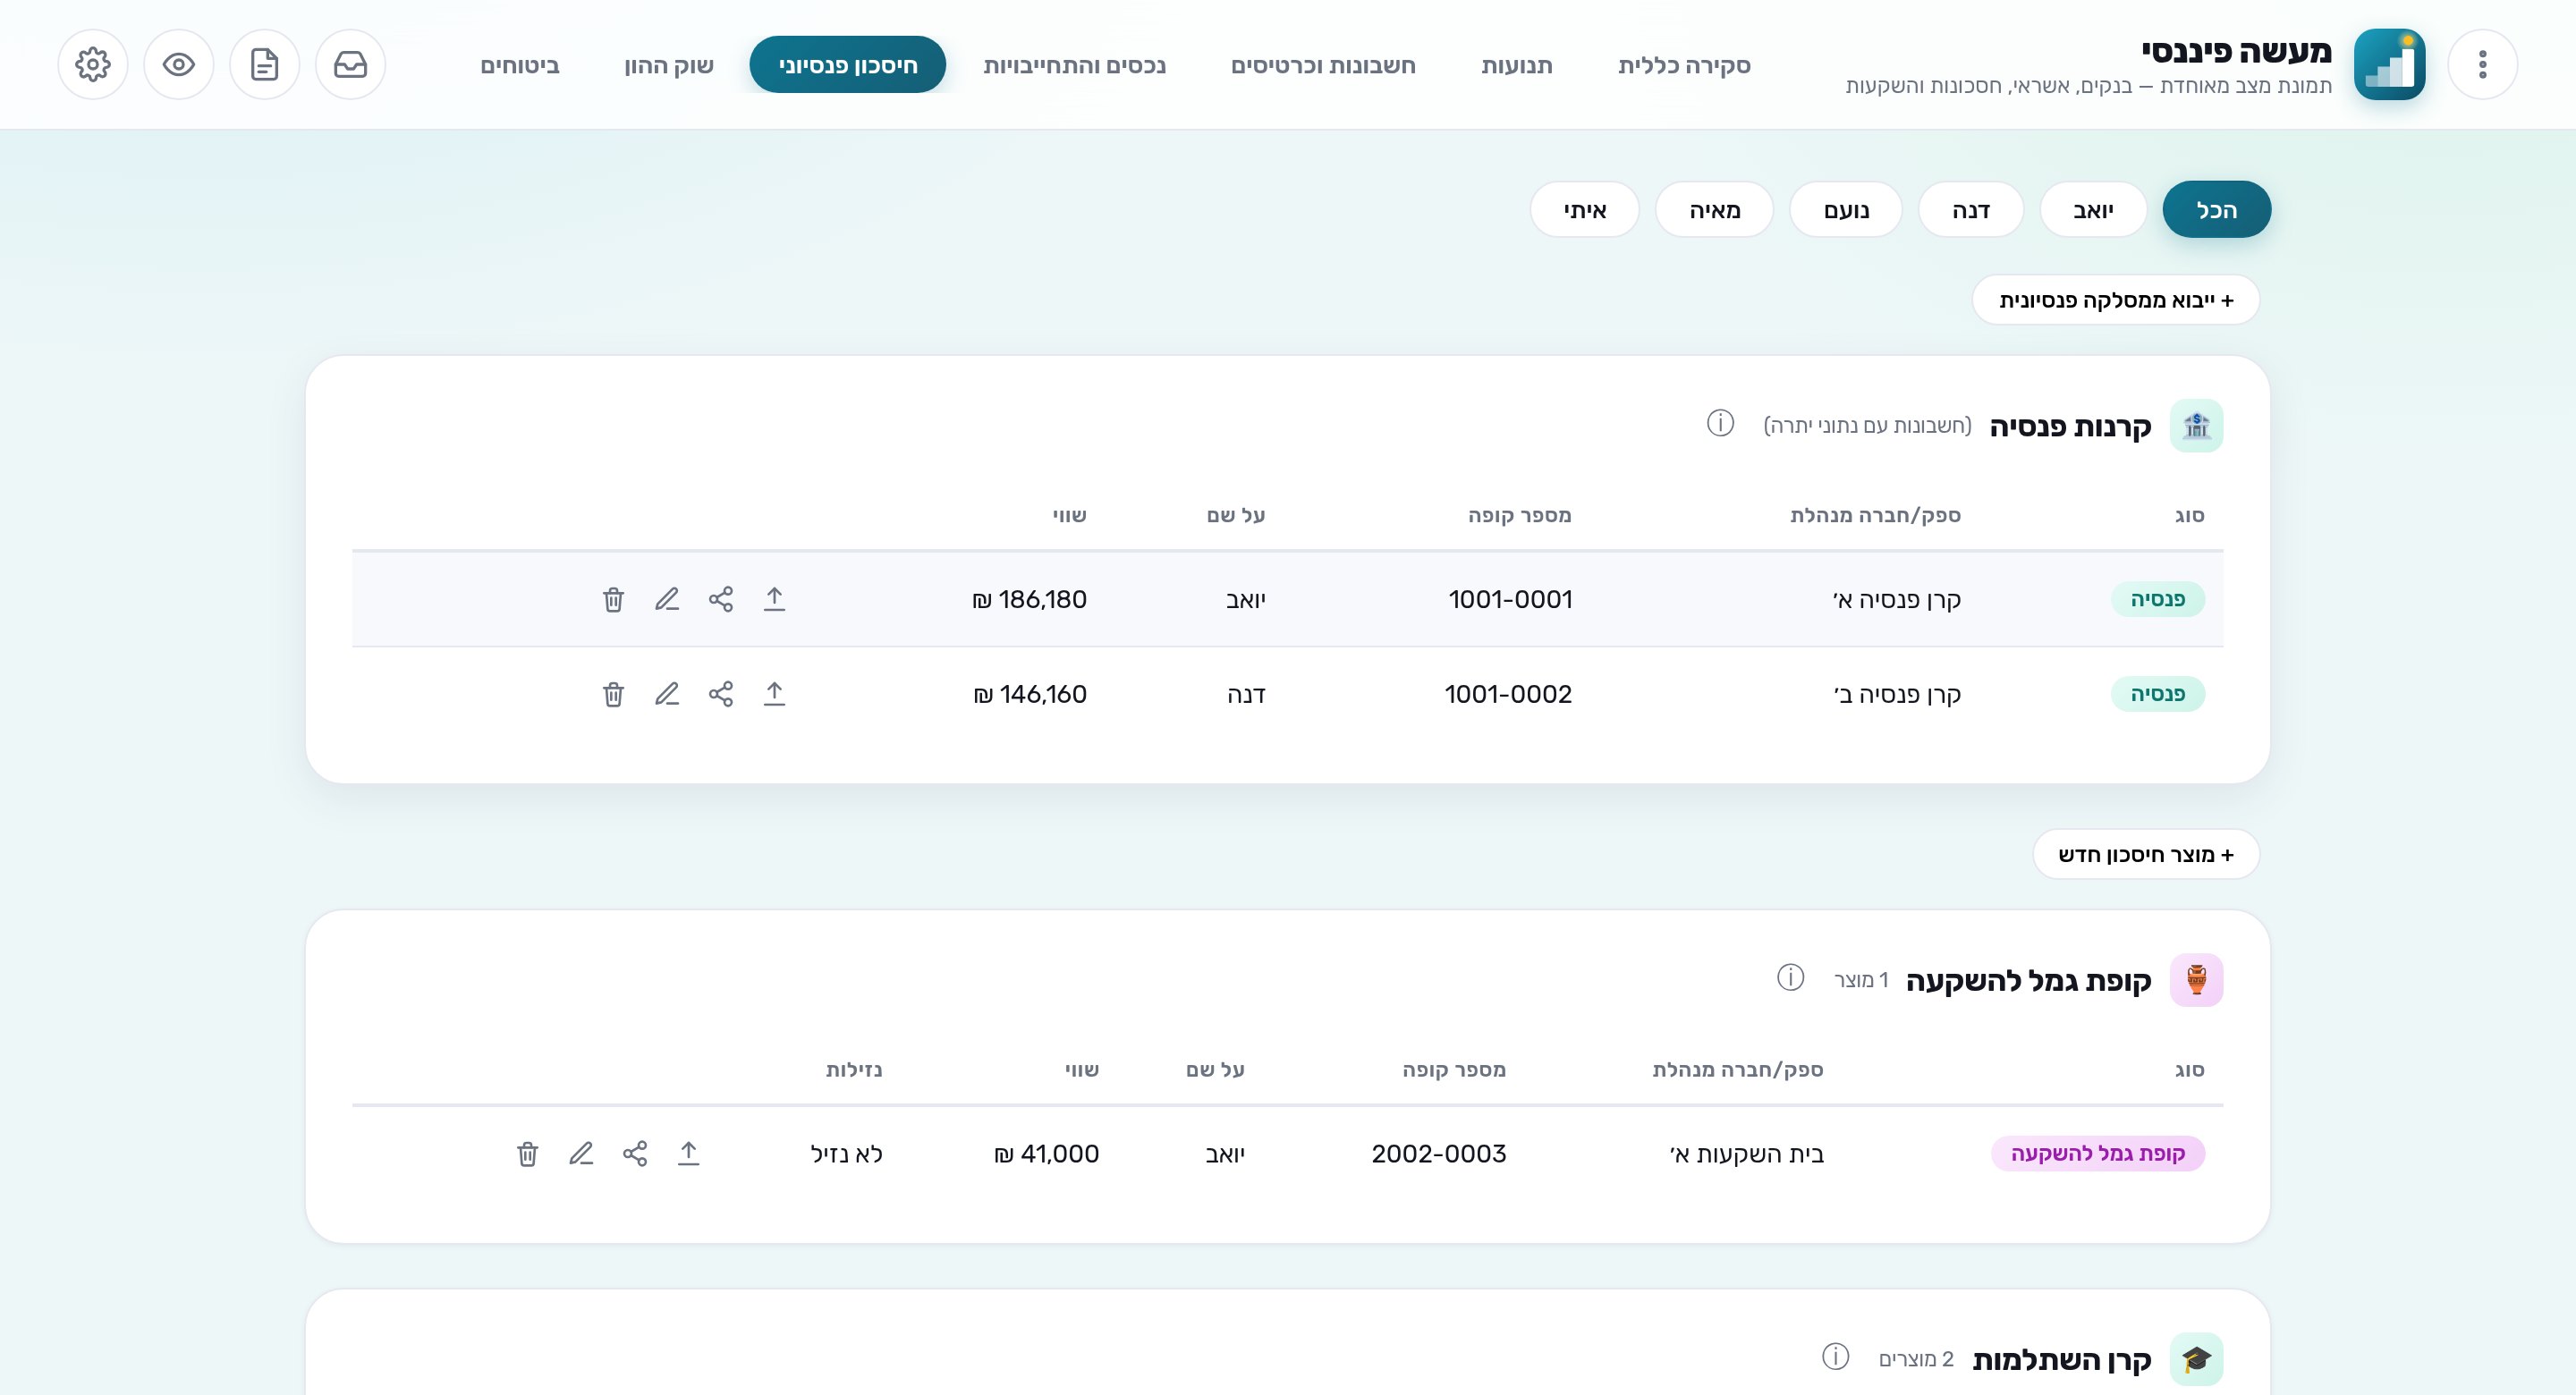
Task: Click the fund number 2002-0003
Action: click(x=1439, y=1154)
